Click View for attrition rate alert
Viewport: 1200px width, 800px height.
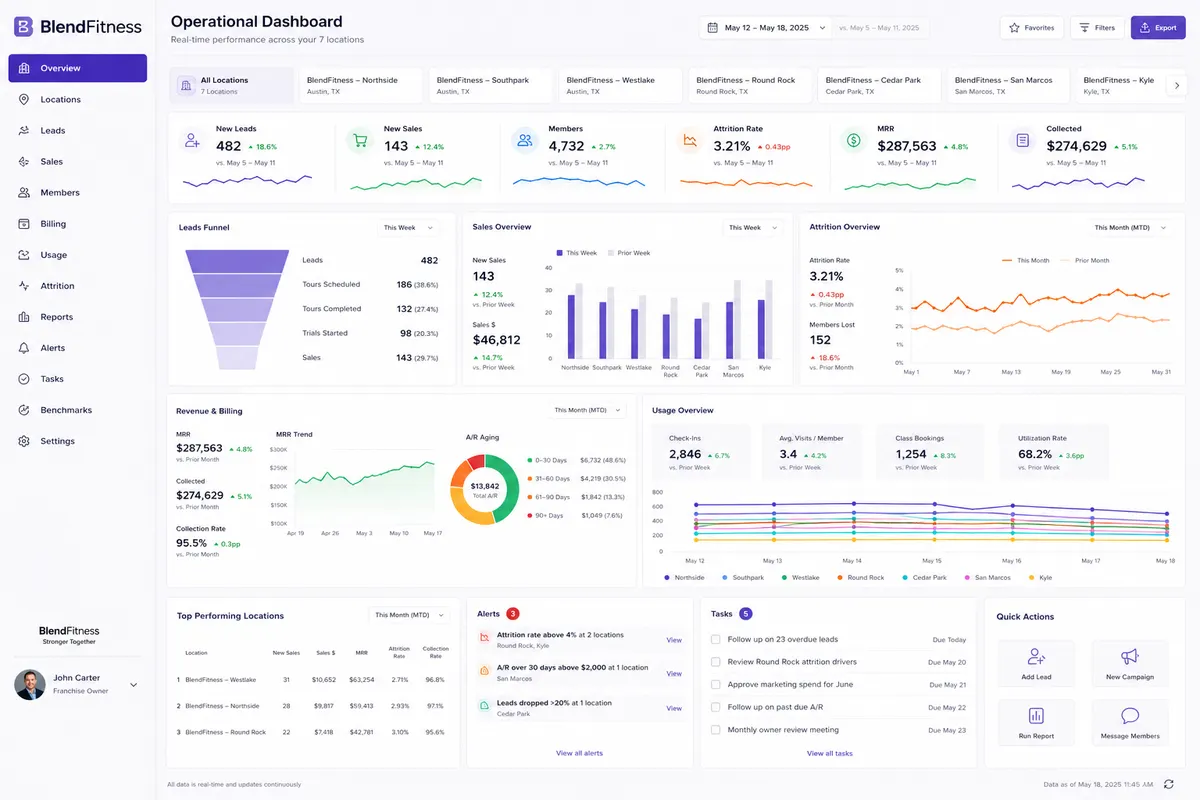[674, 640]
